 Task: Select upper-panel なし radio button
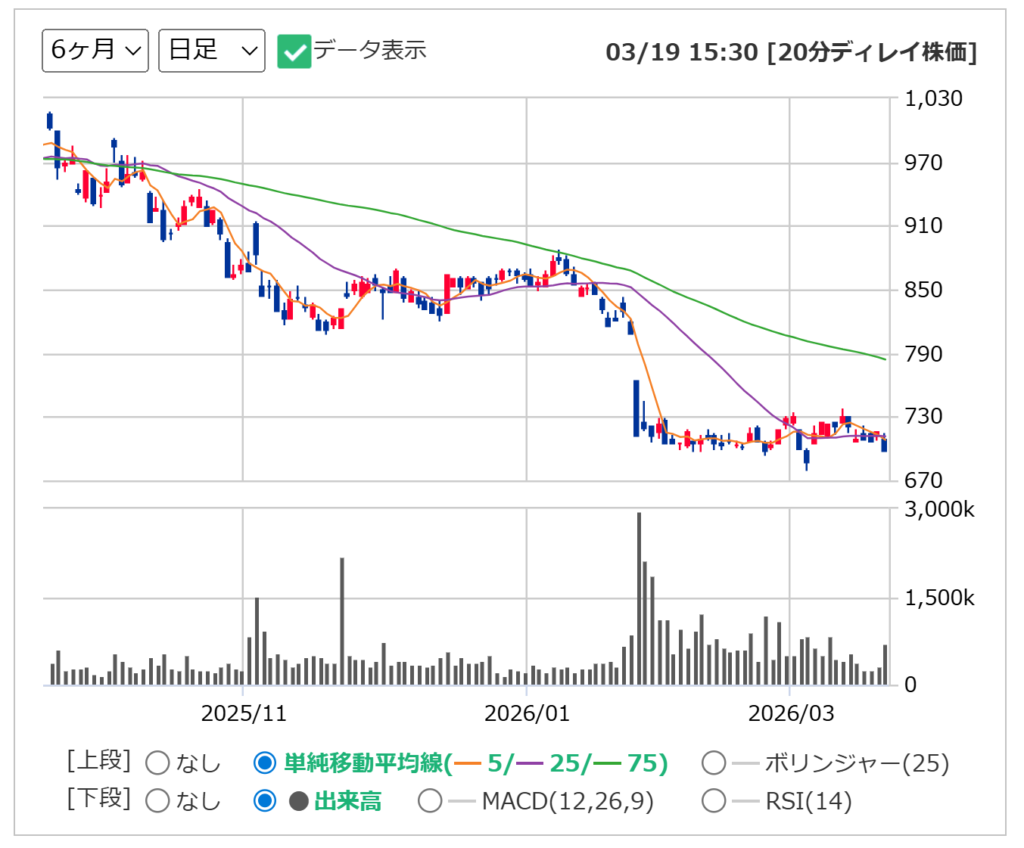click(158, 764)
